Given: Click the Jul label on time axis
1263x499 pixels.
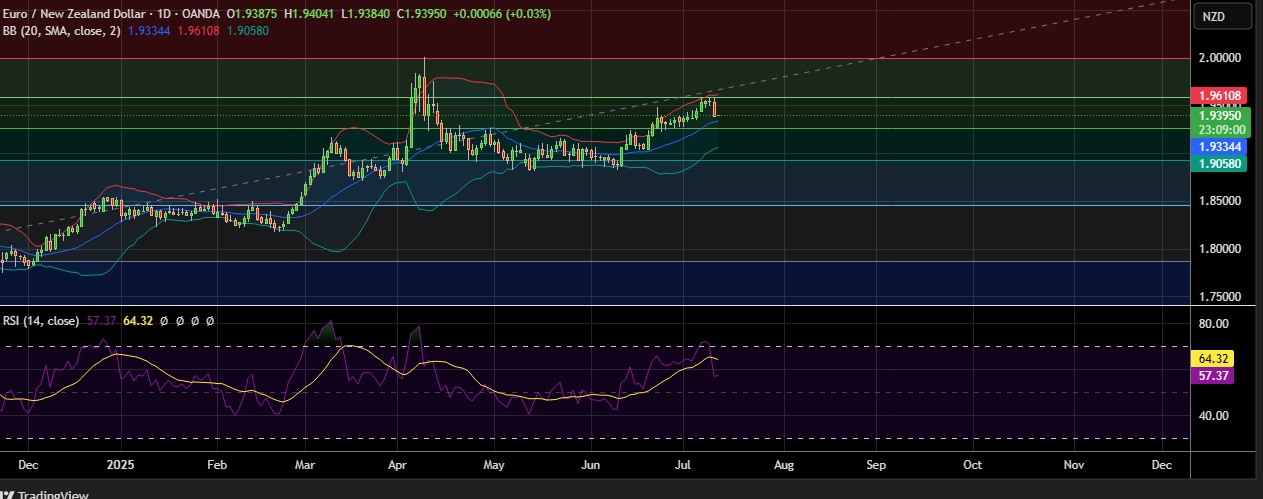Looking at the screenshot, I should 682,465.
